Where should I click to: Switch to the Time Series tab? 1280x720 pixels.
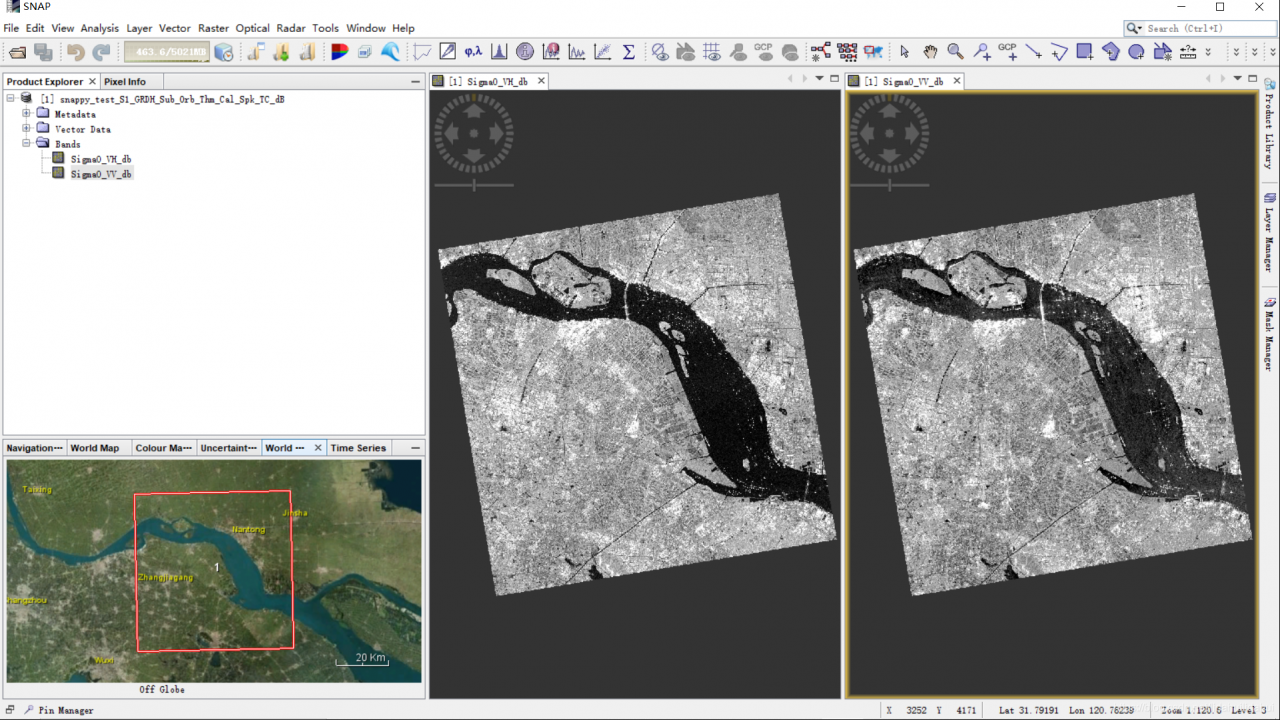coord(358,448)
